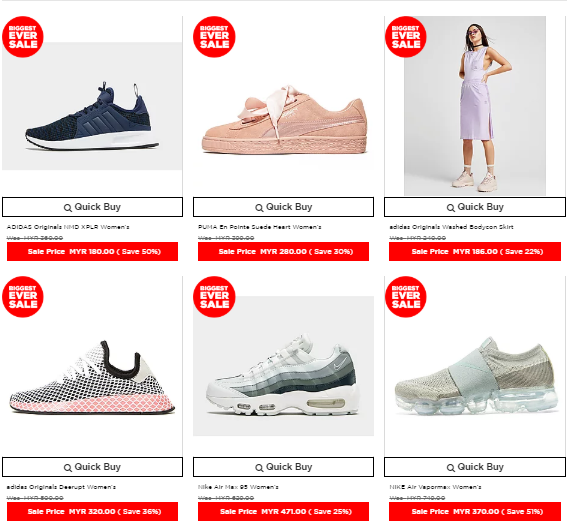Click the Biggest Ever Sale badge on Deerupt
This screenshot has height=531, width=569.
pyautogui.click(x=23, y=297)
